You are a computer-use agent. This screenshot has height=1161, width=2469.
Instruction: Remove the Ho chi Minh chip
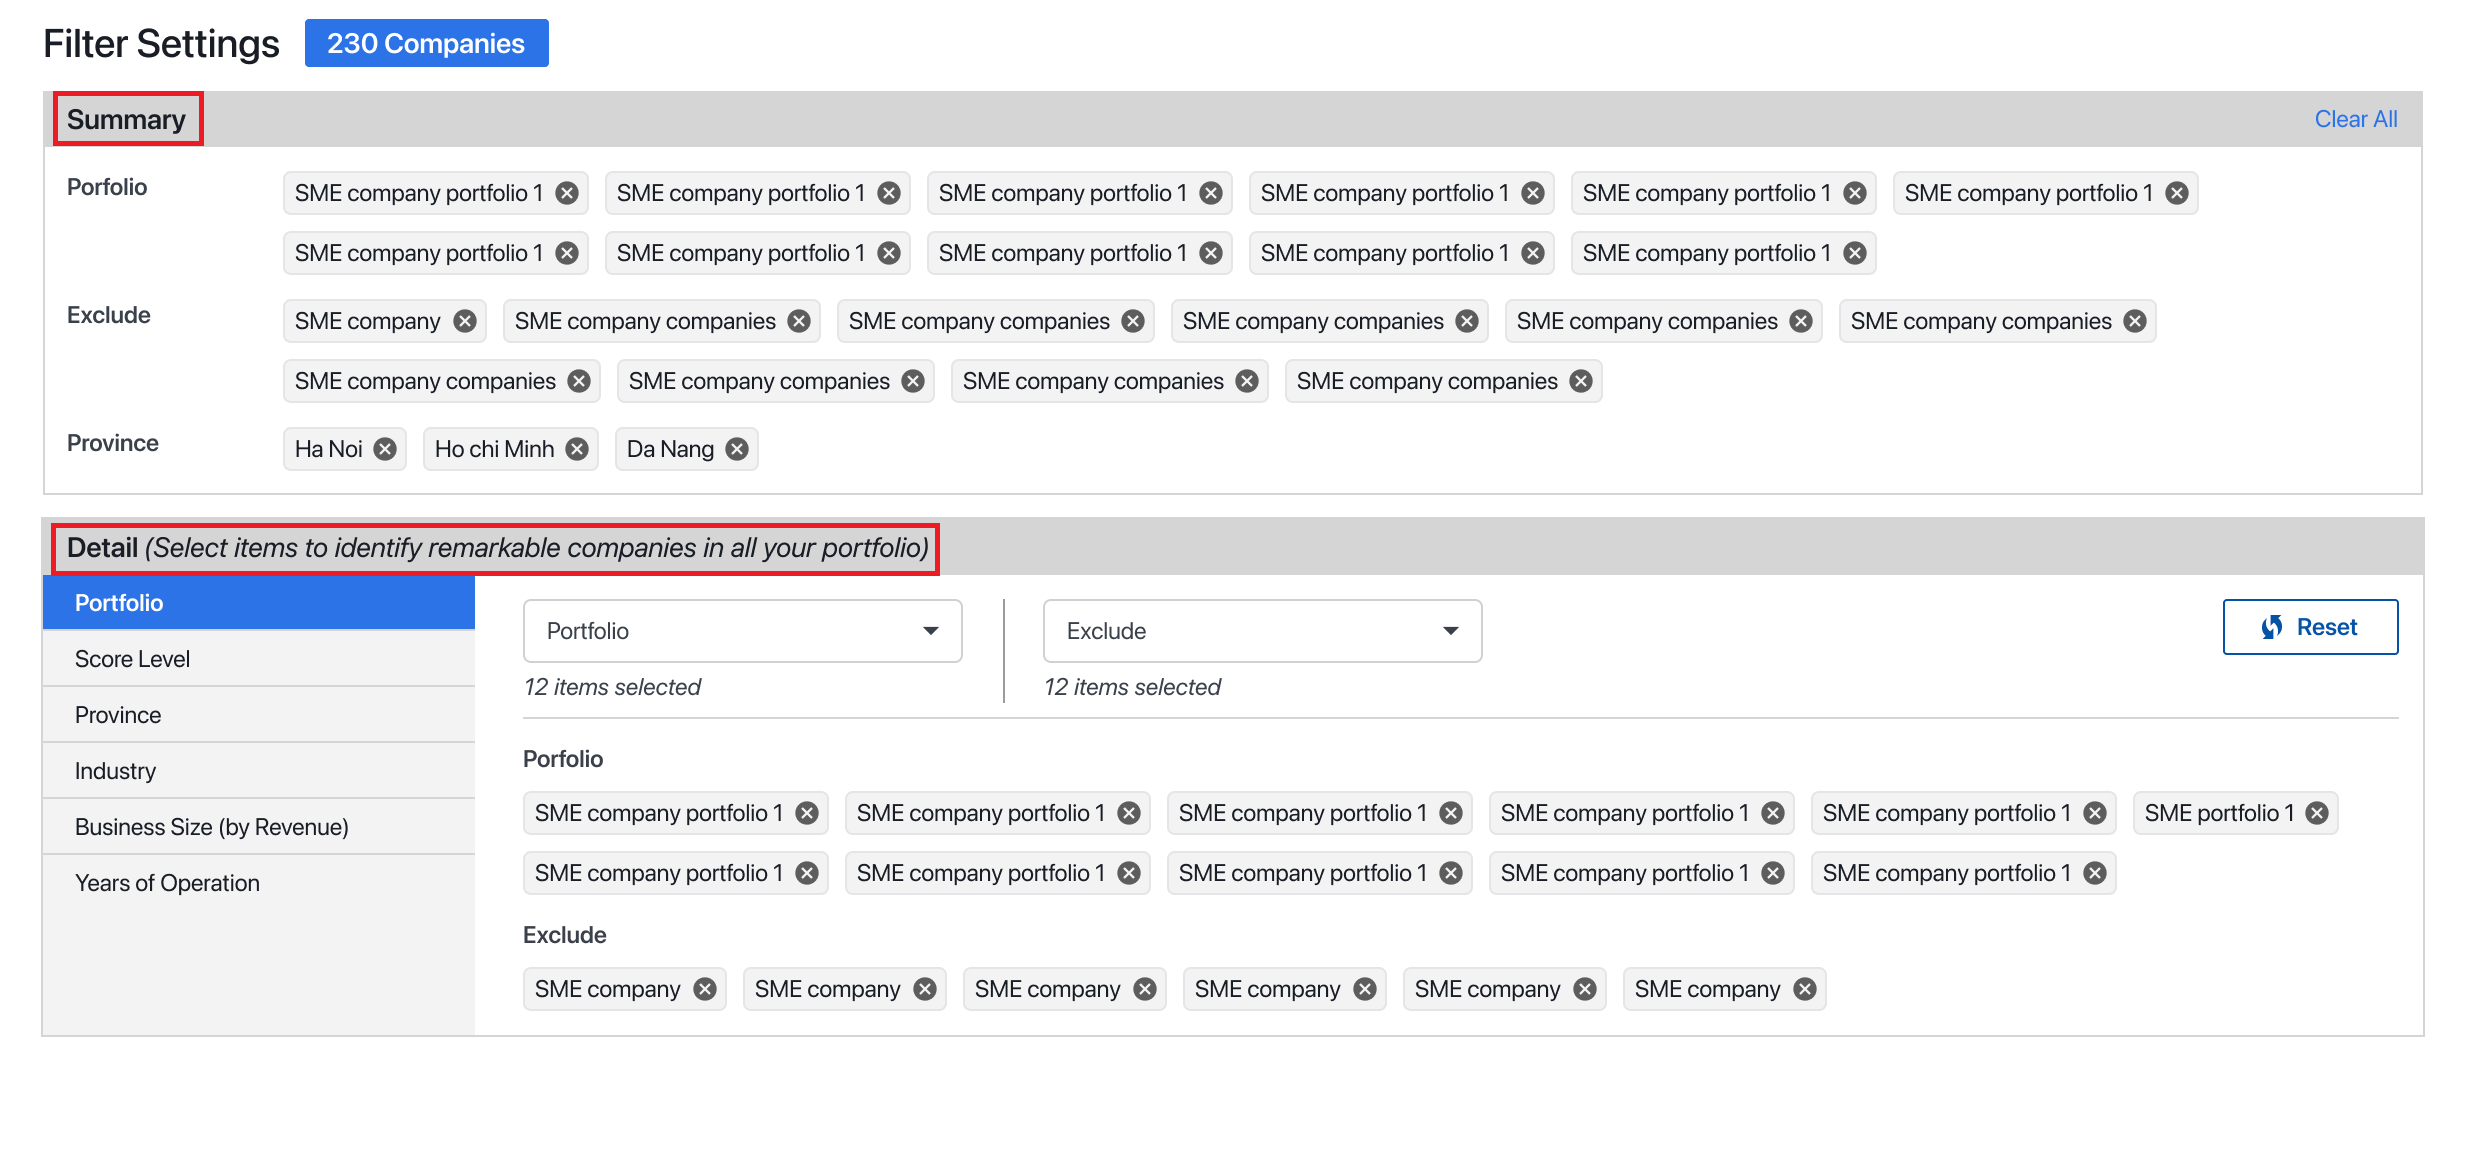coord(577,449)
